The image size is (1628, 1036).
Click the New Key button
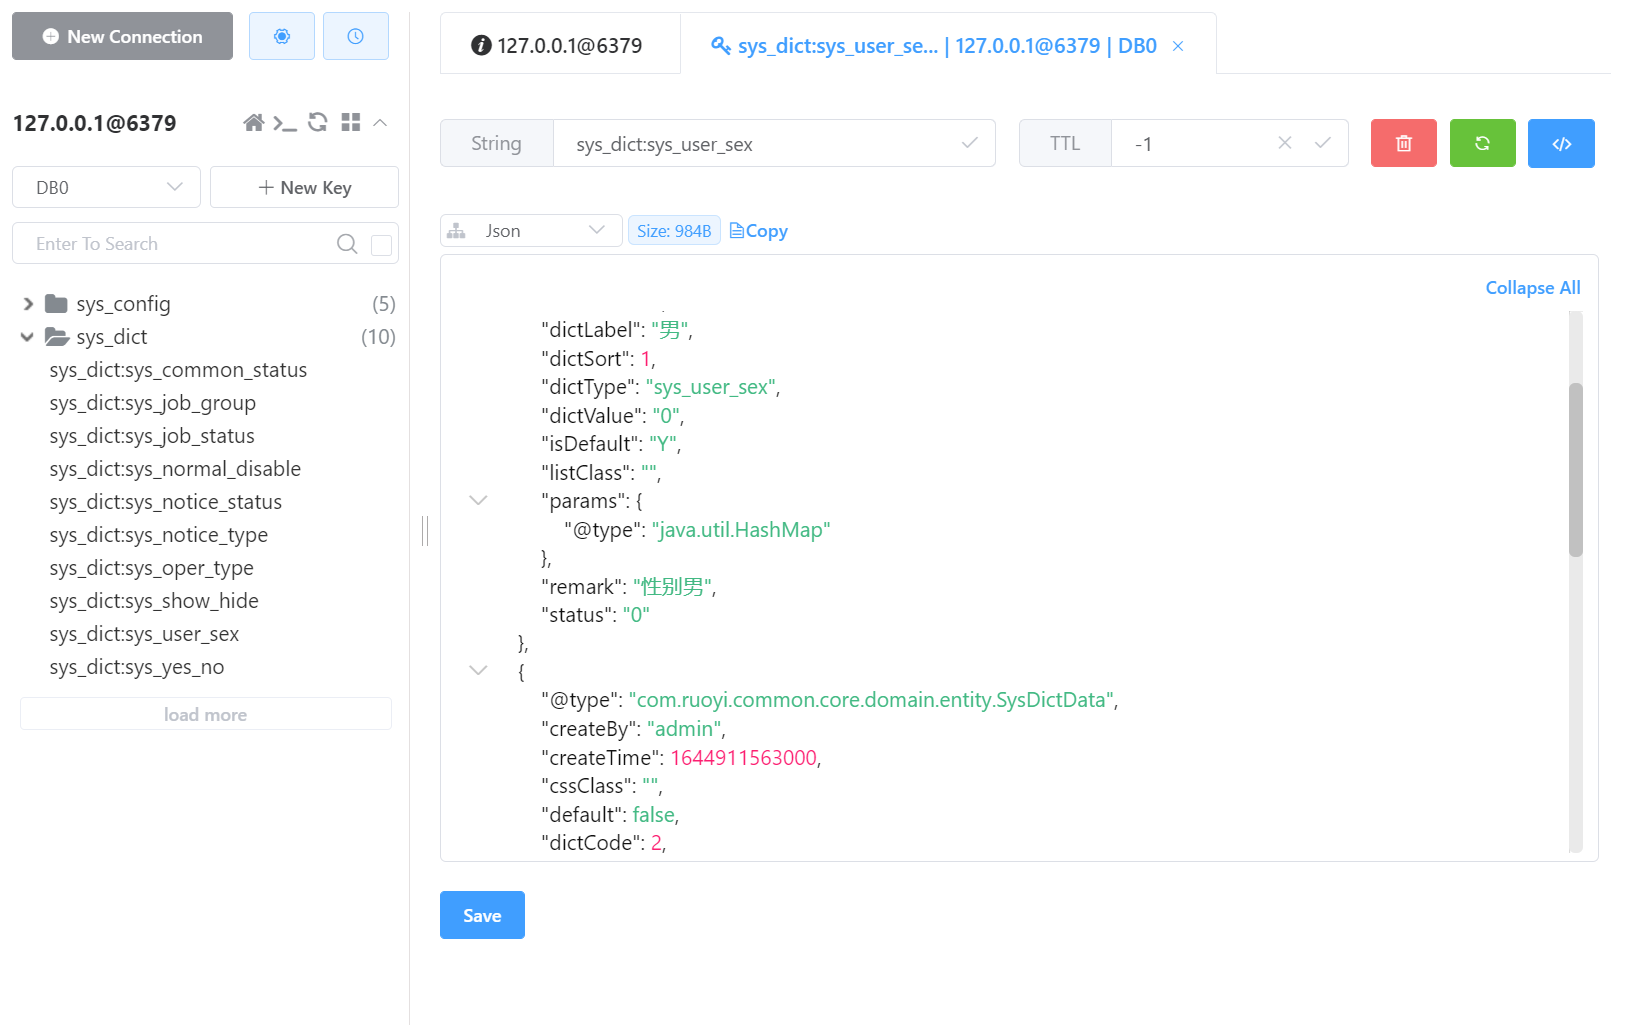pyautogui.click(x=304, y=187)
